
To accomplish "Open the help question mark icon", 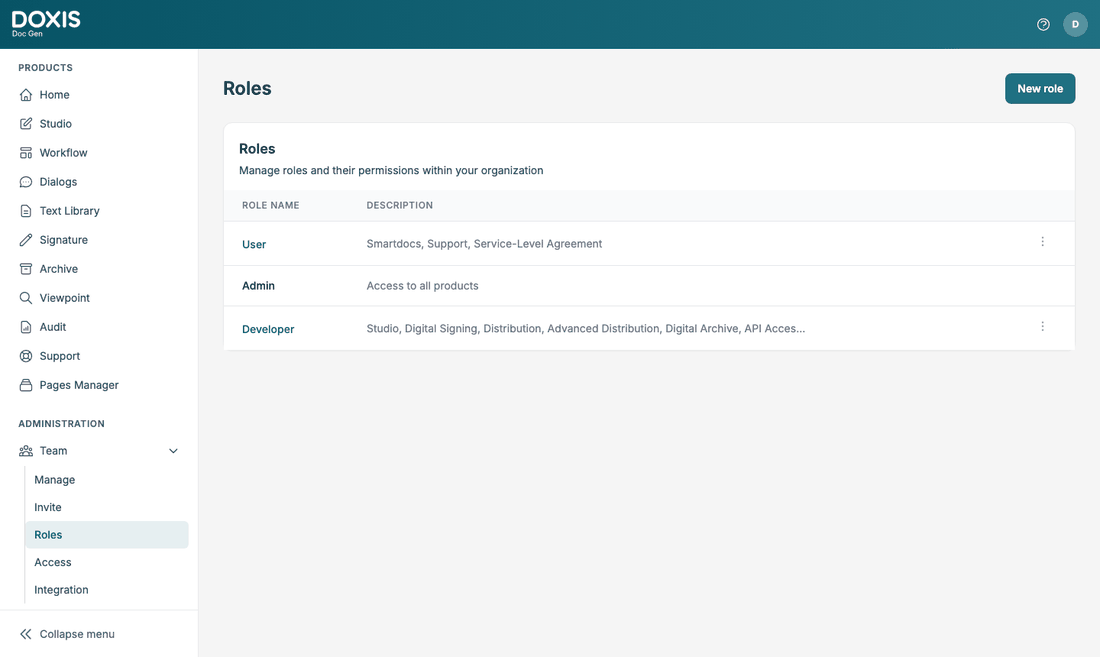I will [x=1043, y=25].
